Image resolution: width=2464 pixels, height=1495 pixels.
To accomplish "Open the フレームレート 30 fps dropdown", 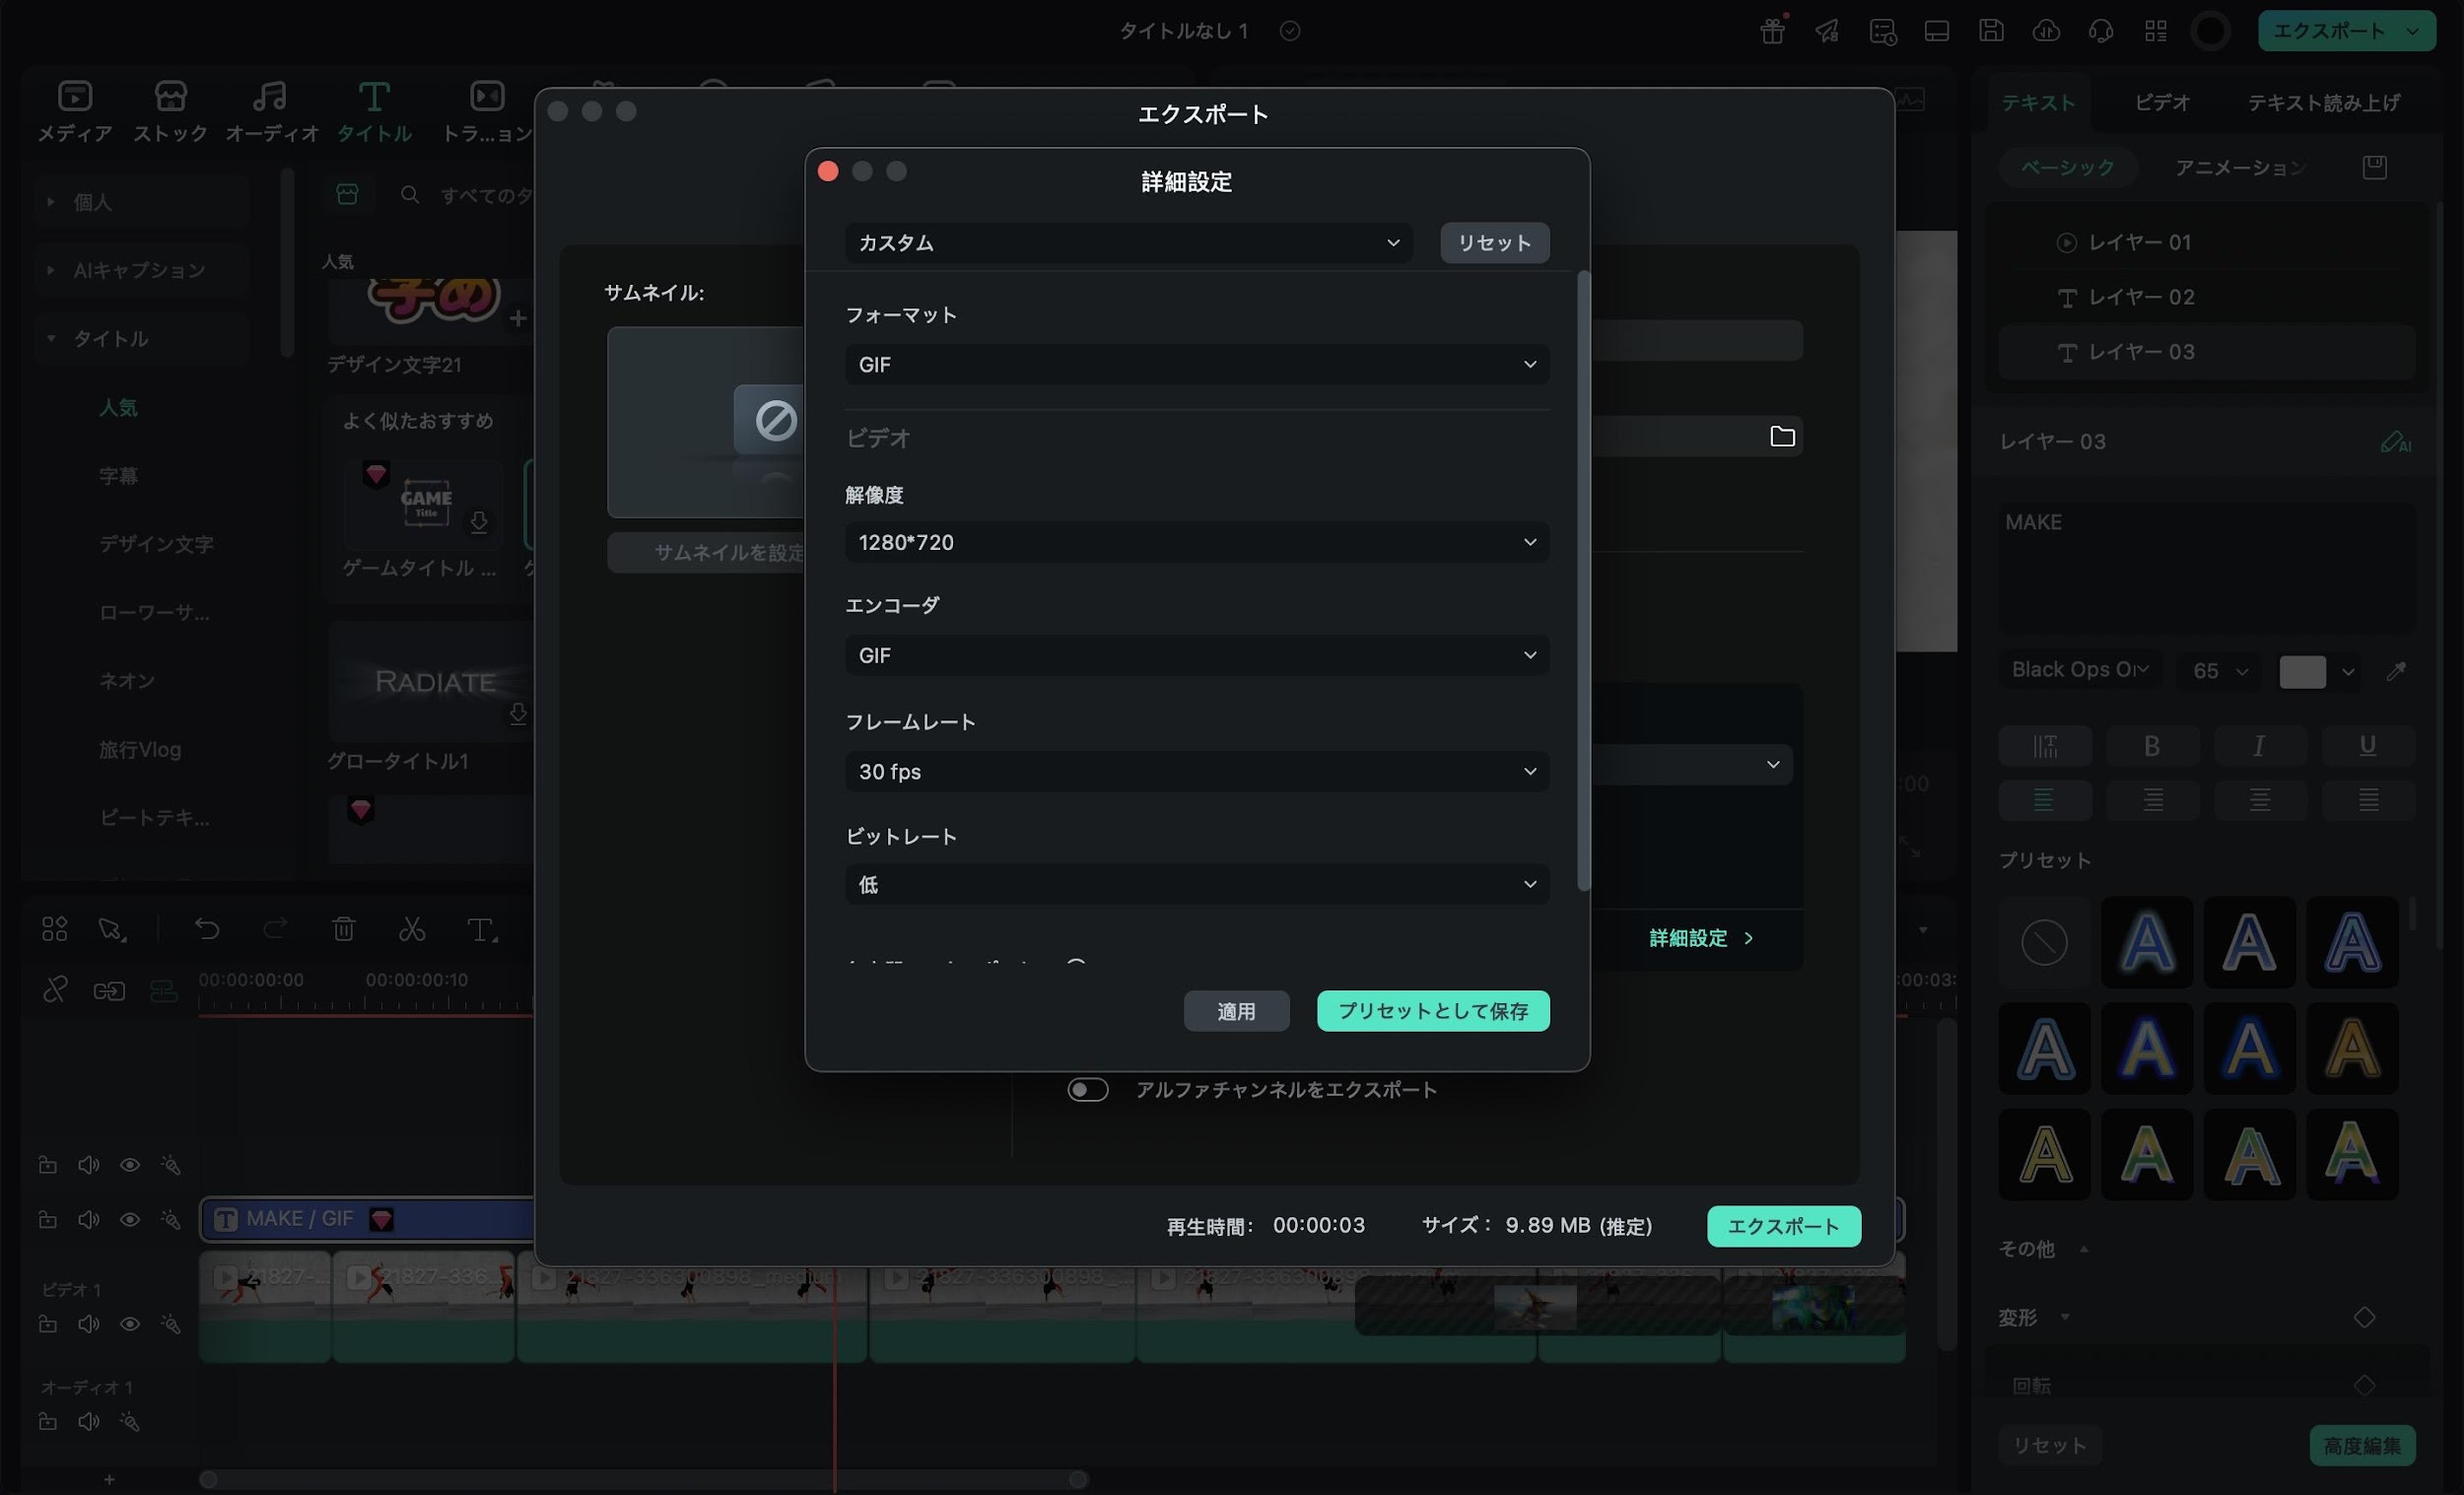I will (1197, 771).
